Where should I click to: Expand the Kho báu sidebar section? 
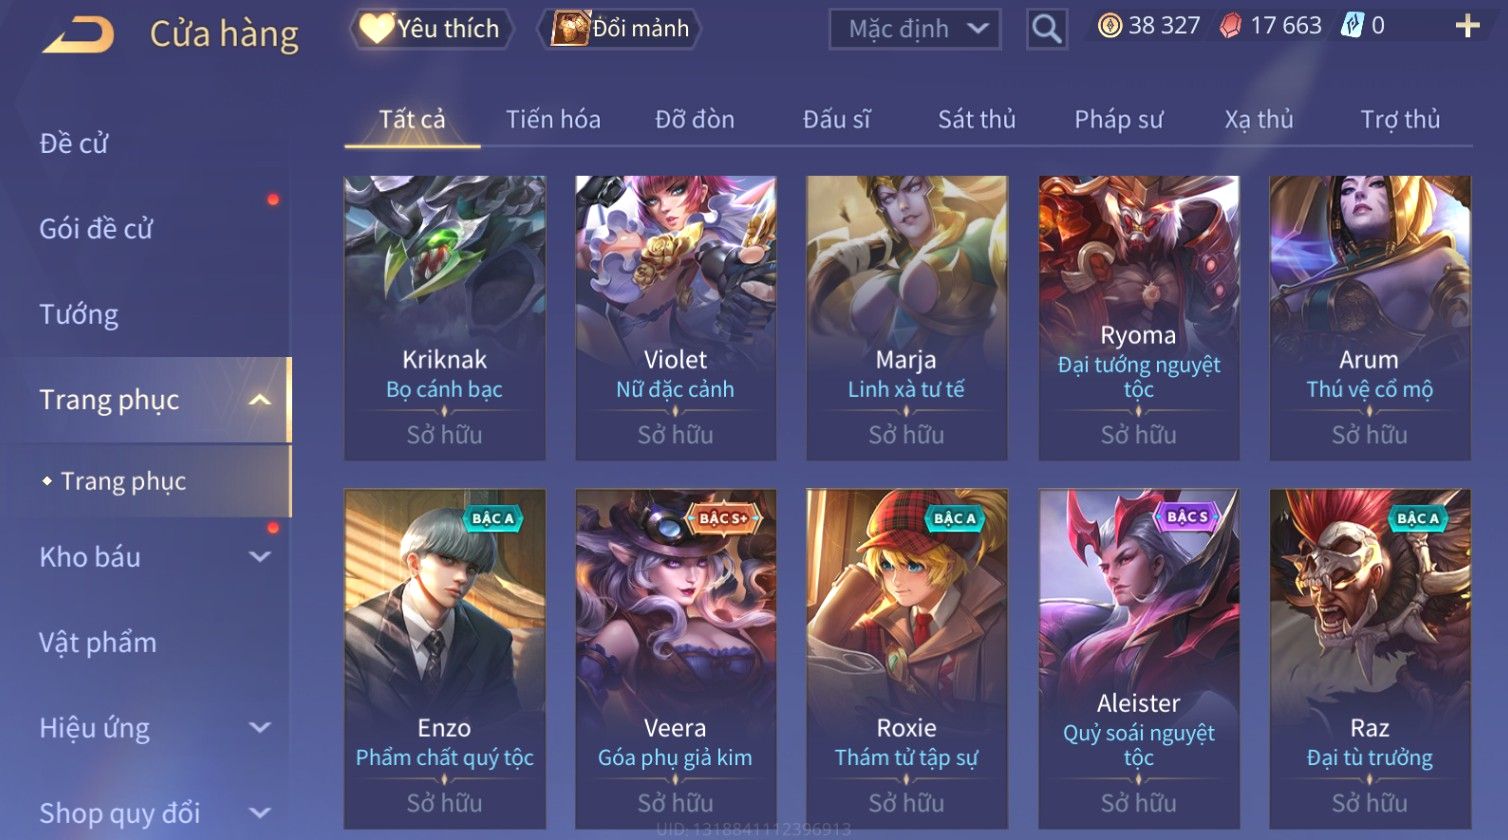click(x=260, y=557)
